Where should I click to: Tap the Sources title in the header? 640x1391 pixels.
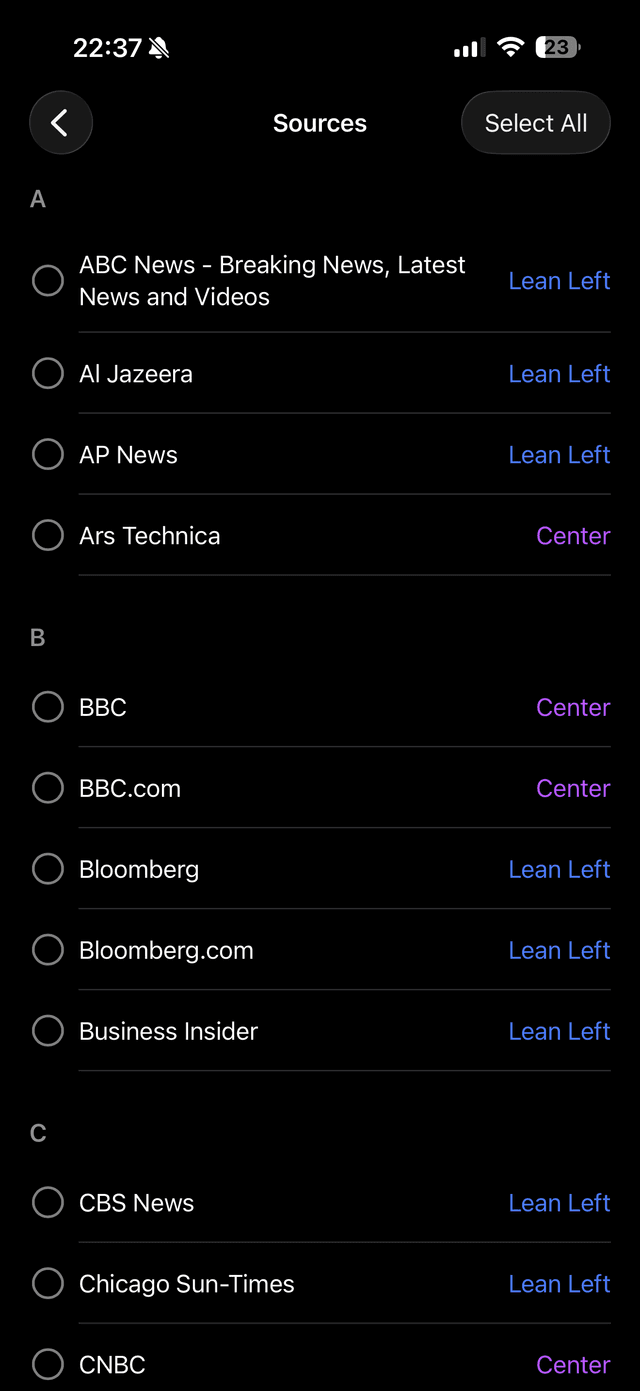320,122
